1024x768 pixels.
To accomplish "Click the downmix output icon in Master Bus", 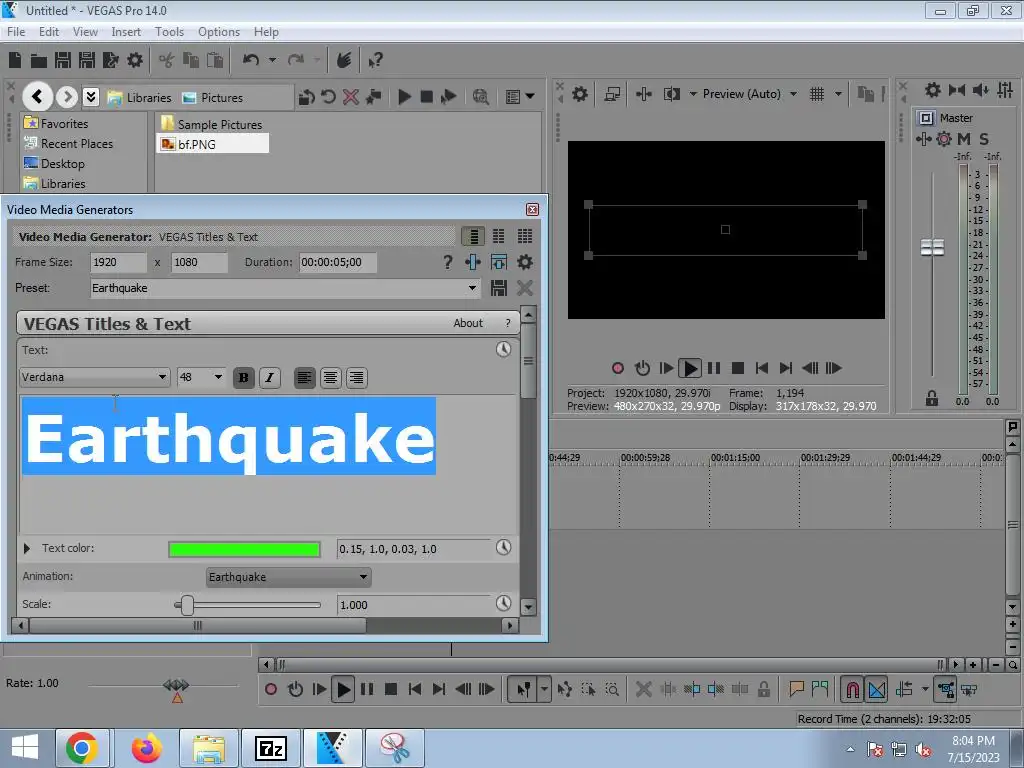I will click(957, 90).
